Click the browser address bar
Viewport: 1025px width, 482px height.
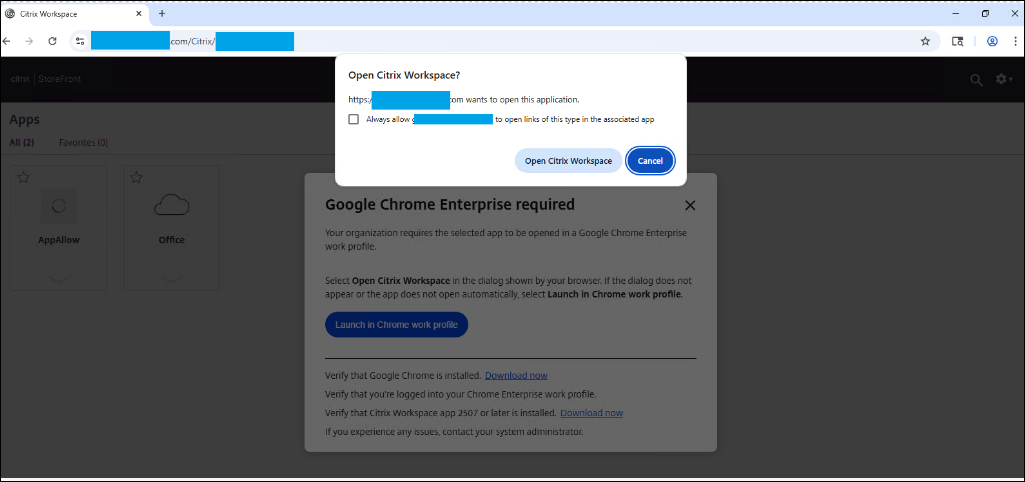pyautogui.click(x=503, y=41)
